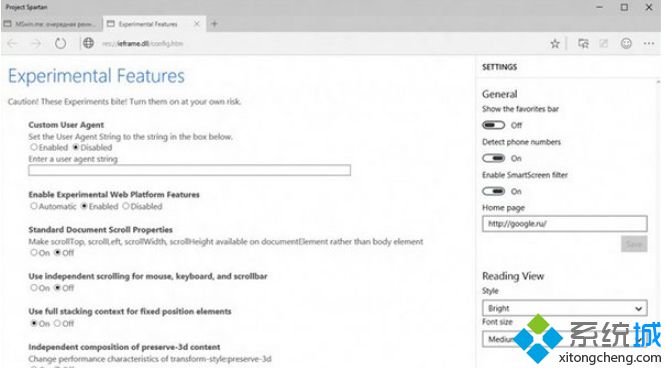Viewport: 666px width, 368px height.
Task: Set Experimental Web Platform Features to Disabled
Action: point(126,206)
